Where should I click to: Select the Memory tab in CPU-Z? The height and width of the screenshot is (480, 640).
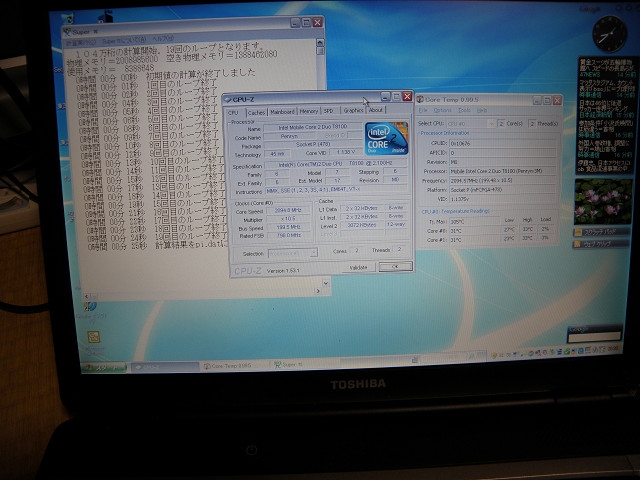[309, 112]
